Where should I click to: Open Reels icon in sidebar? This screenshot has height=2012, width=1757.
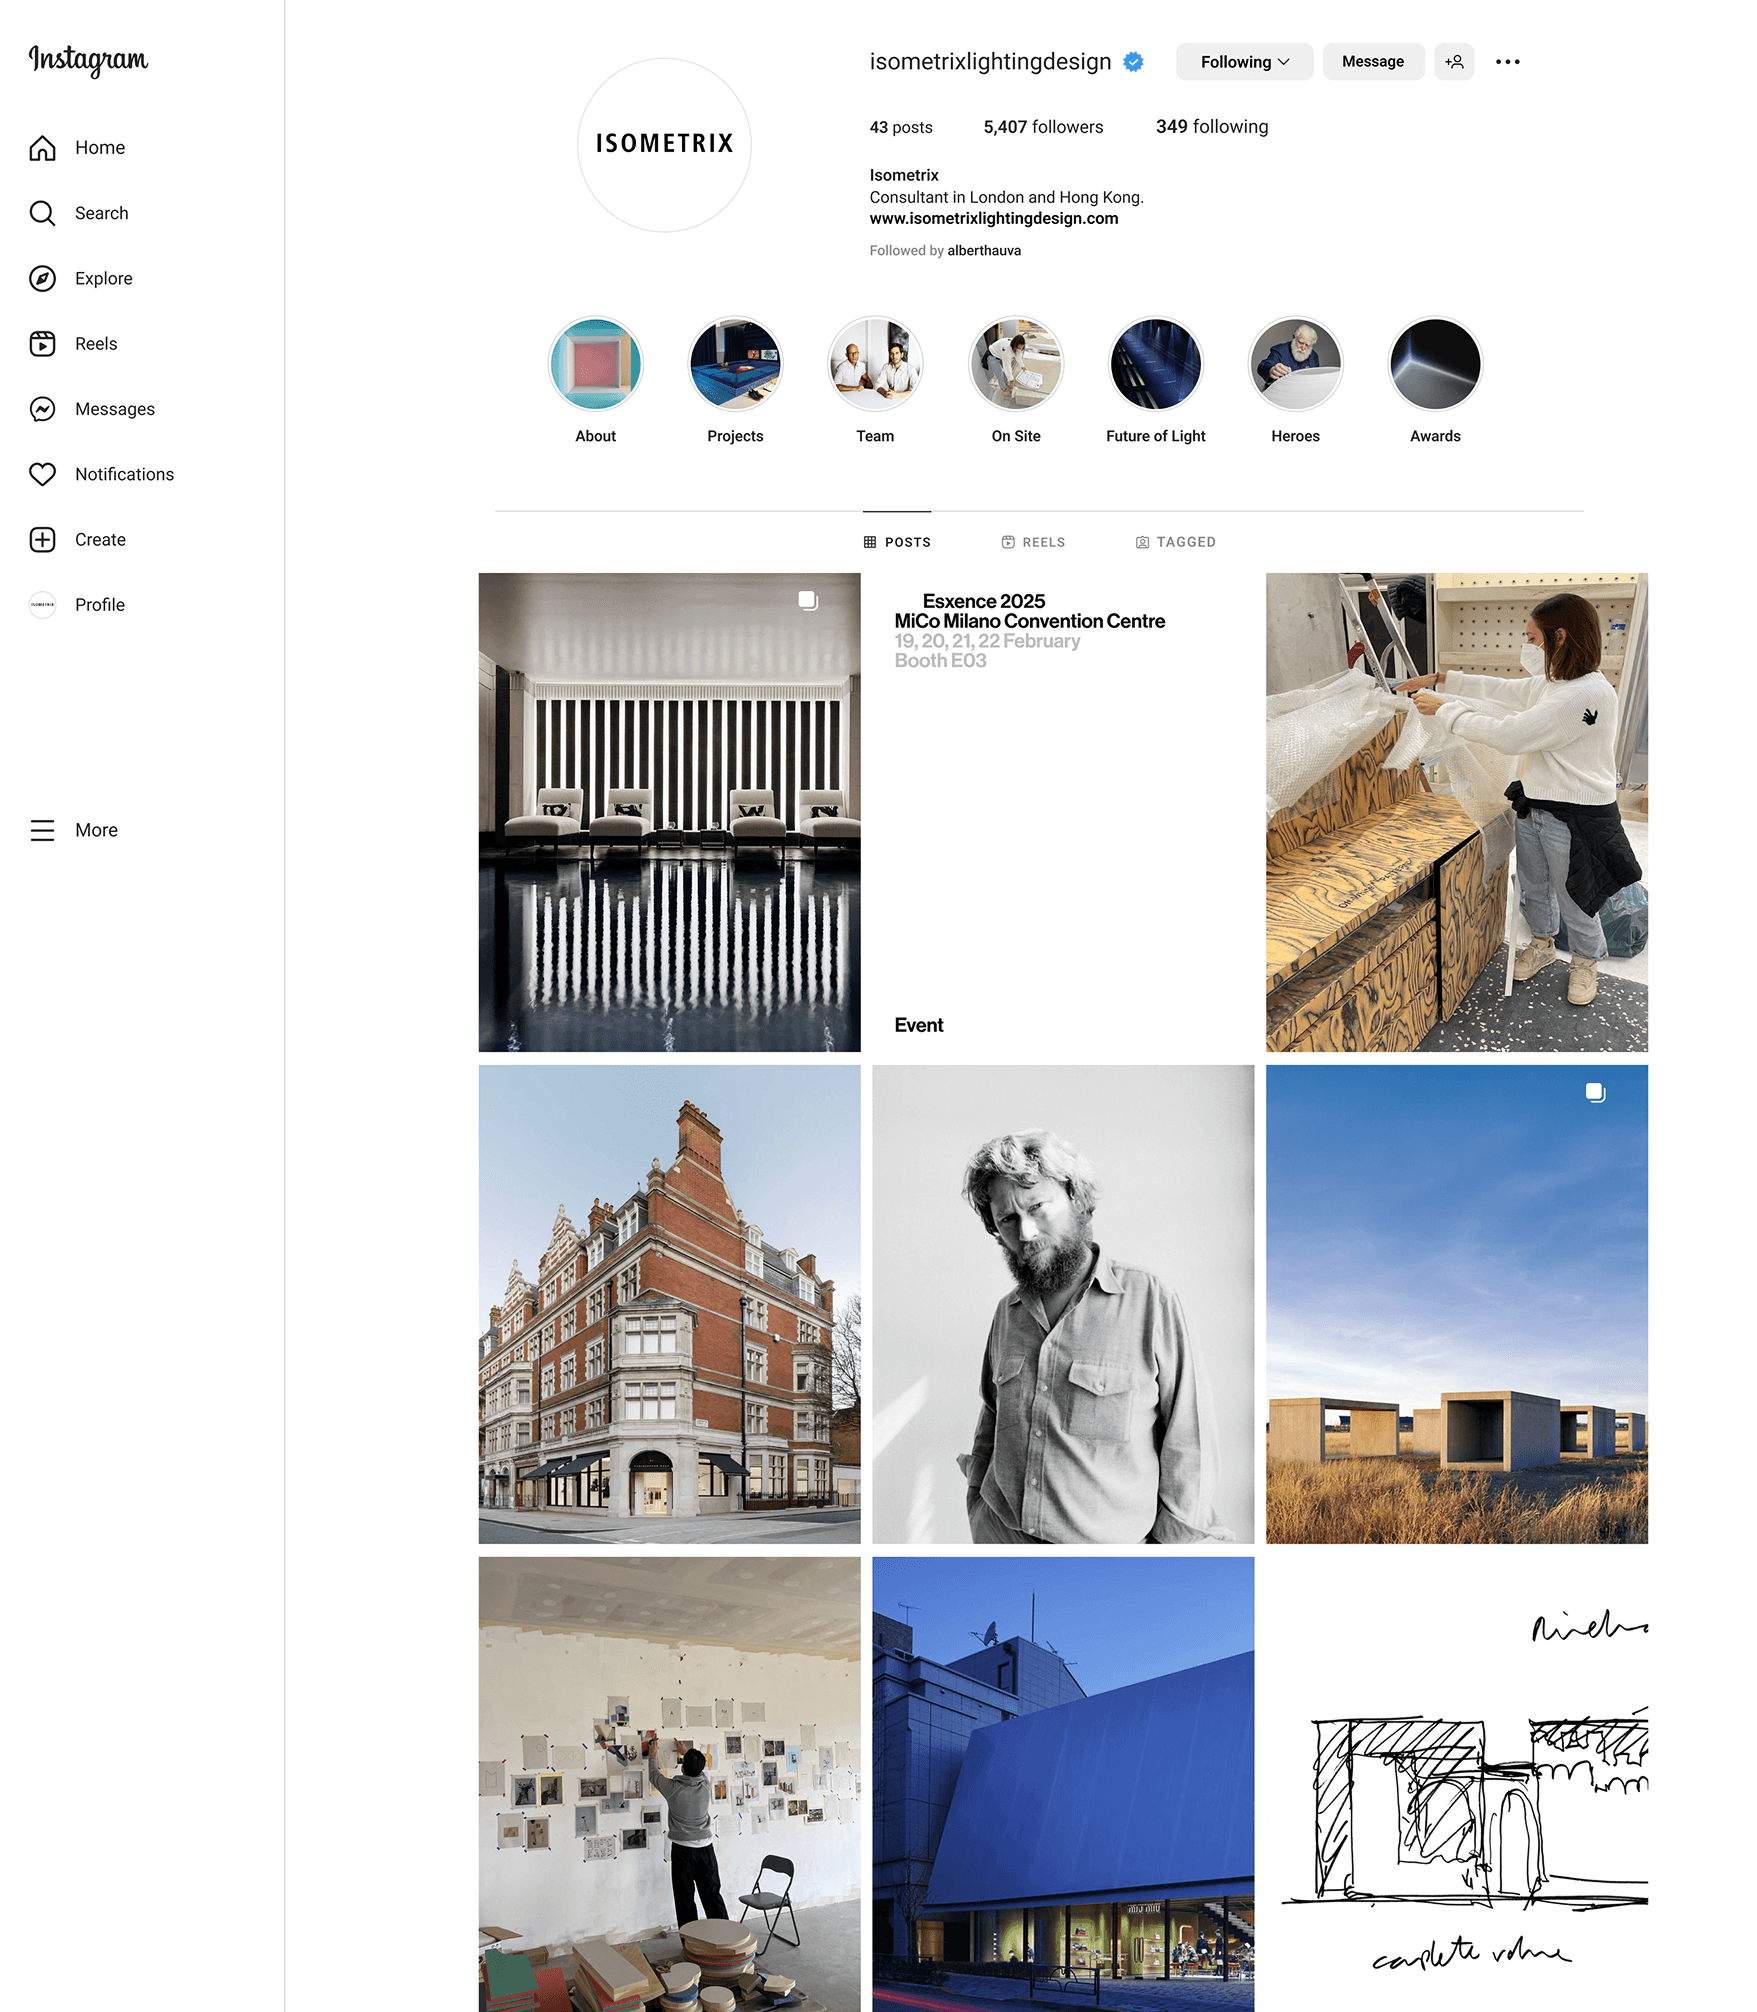(x=42, y=344)
